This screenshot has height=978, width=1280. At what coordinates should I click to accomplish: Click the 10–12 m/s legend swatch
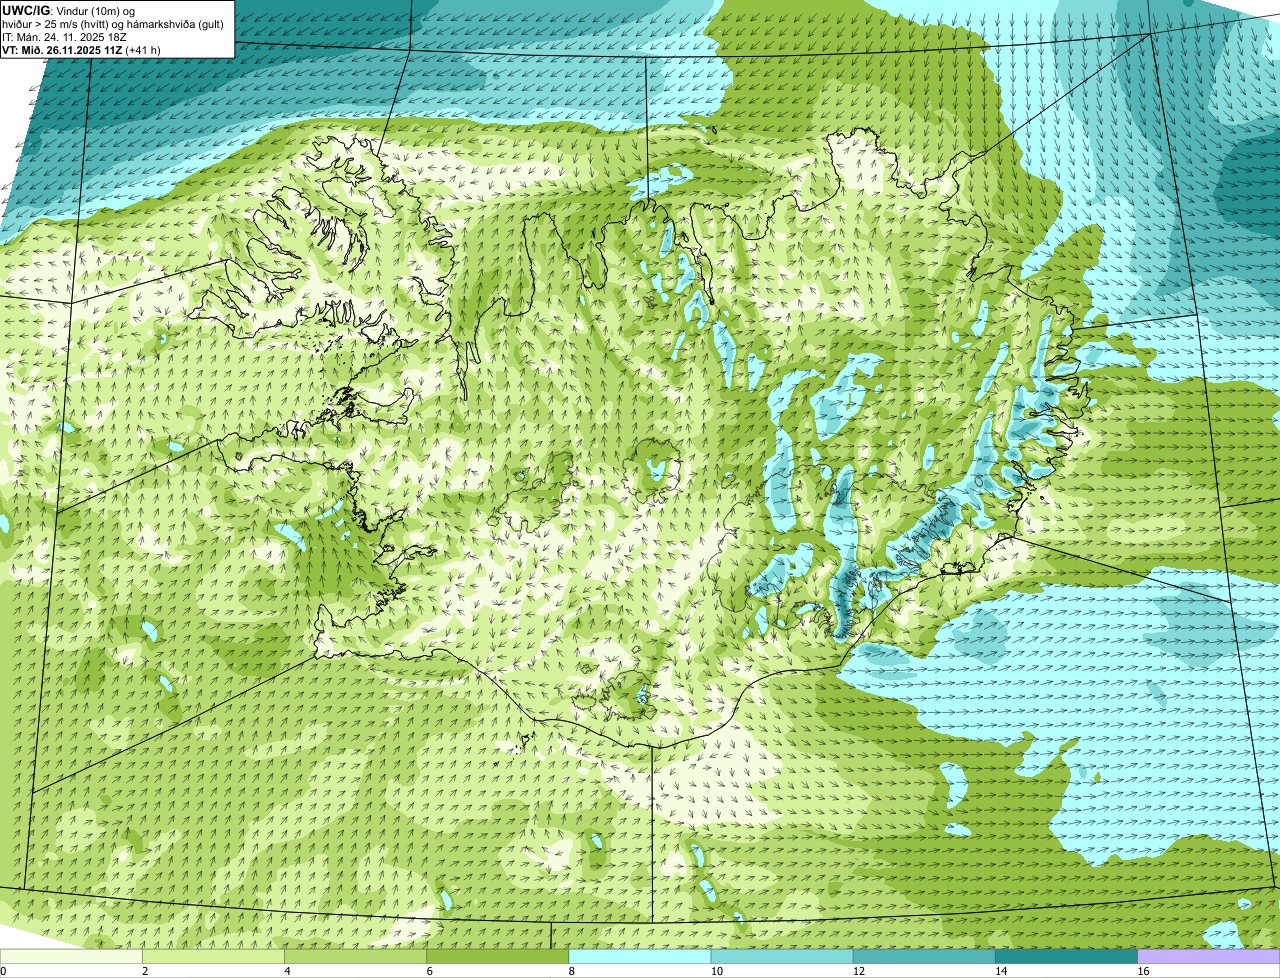[x=782, y=957]
